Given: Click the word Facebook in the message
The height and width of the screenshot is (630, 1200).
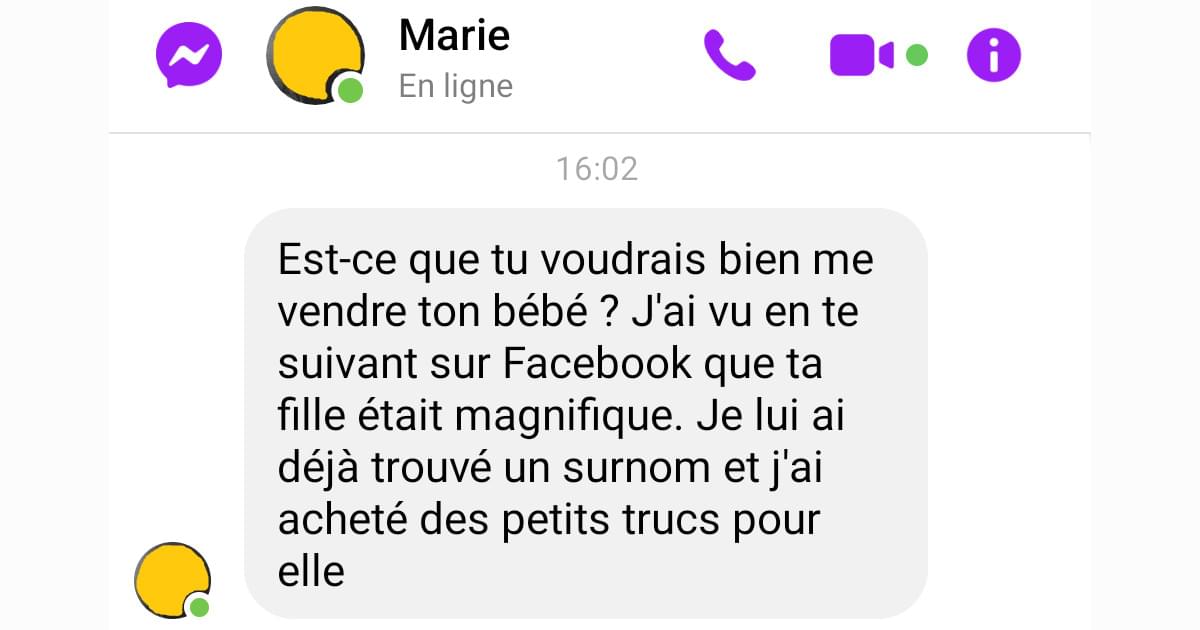Looking at the screenshot, I should pos(596,364).
